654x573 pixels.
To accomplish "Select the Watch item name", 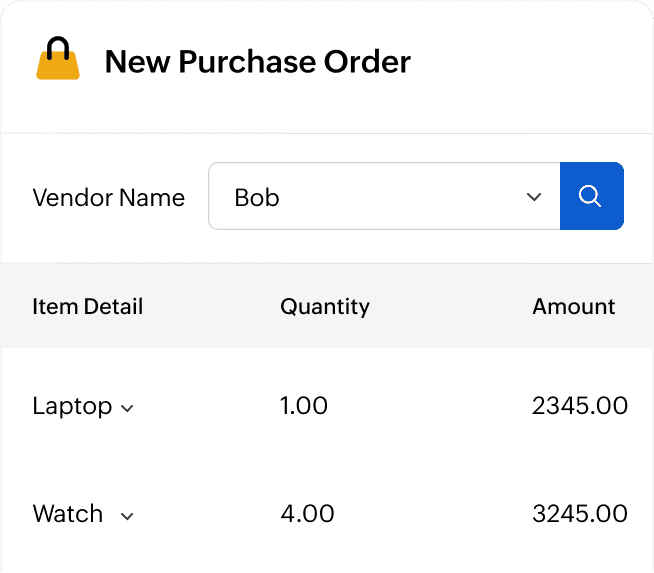I will coord(68,514).
